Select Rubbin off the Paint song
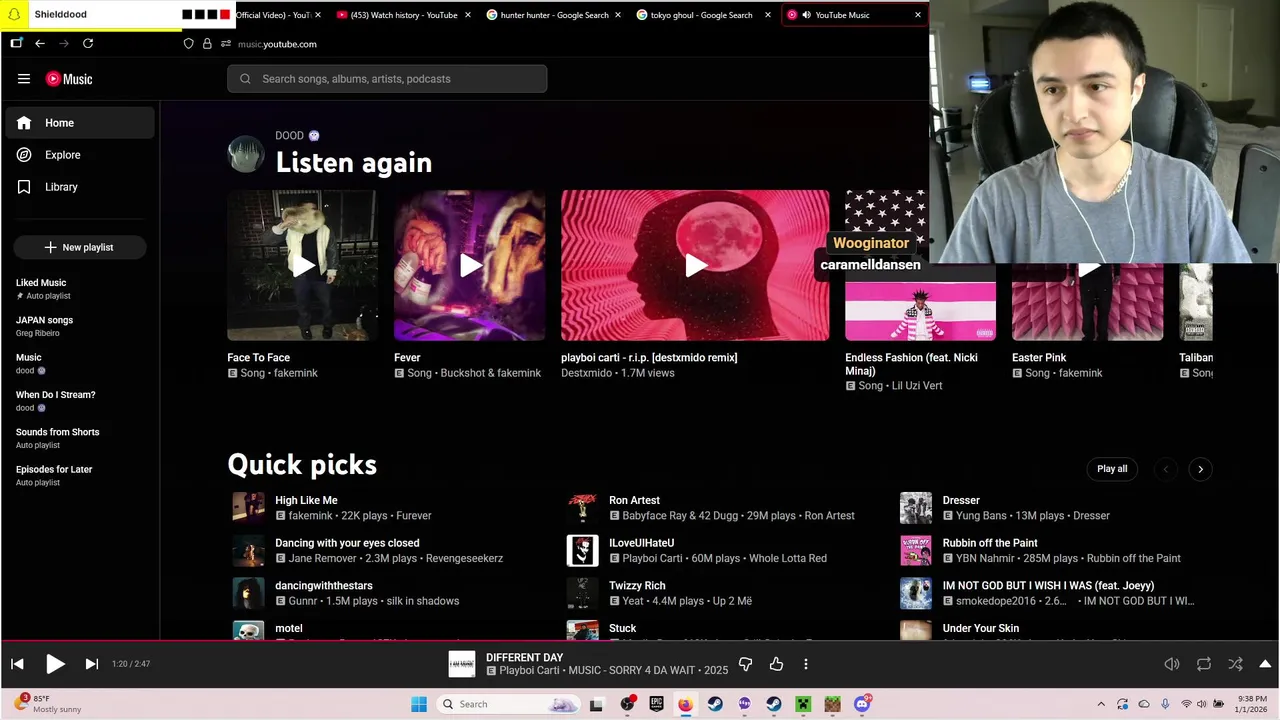Viewport: 1280px width, 720px height. [990, 543]
